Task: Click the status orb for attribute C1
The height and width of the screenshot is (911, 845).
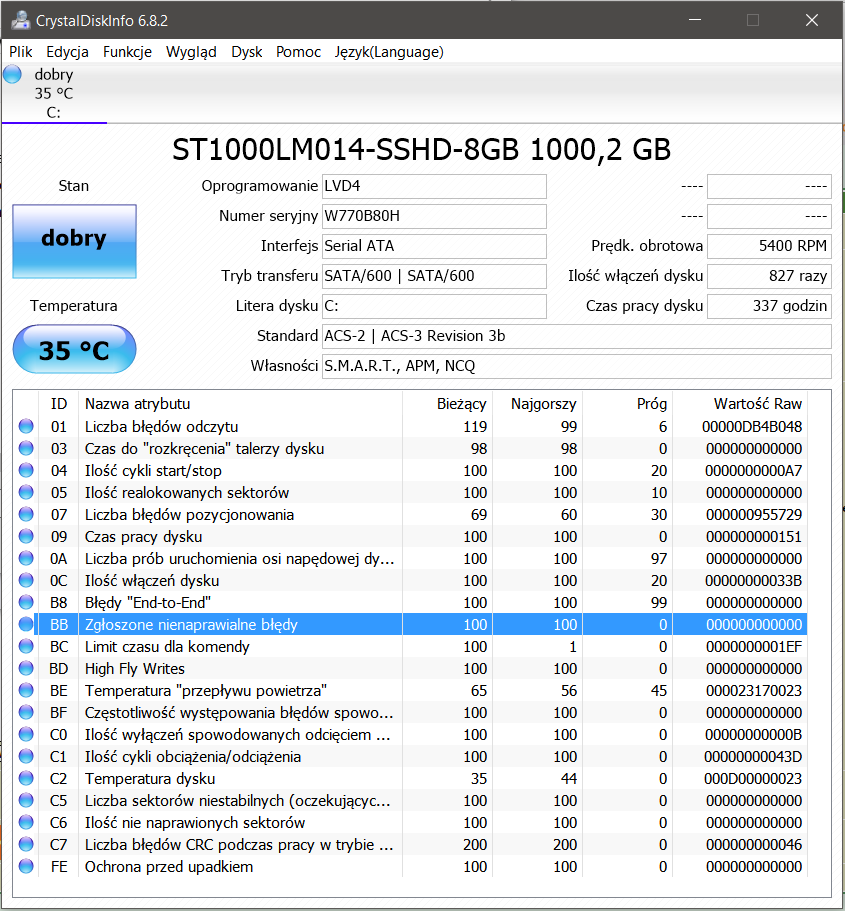Action: pos(26,757)
